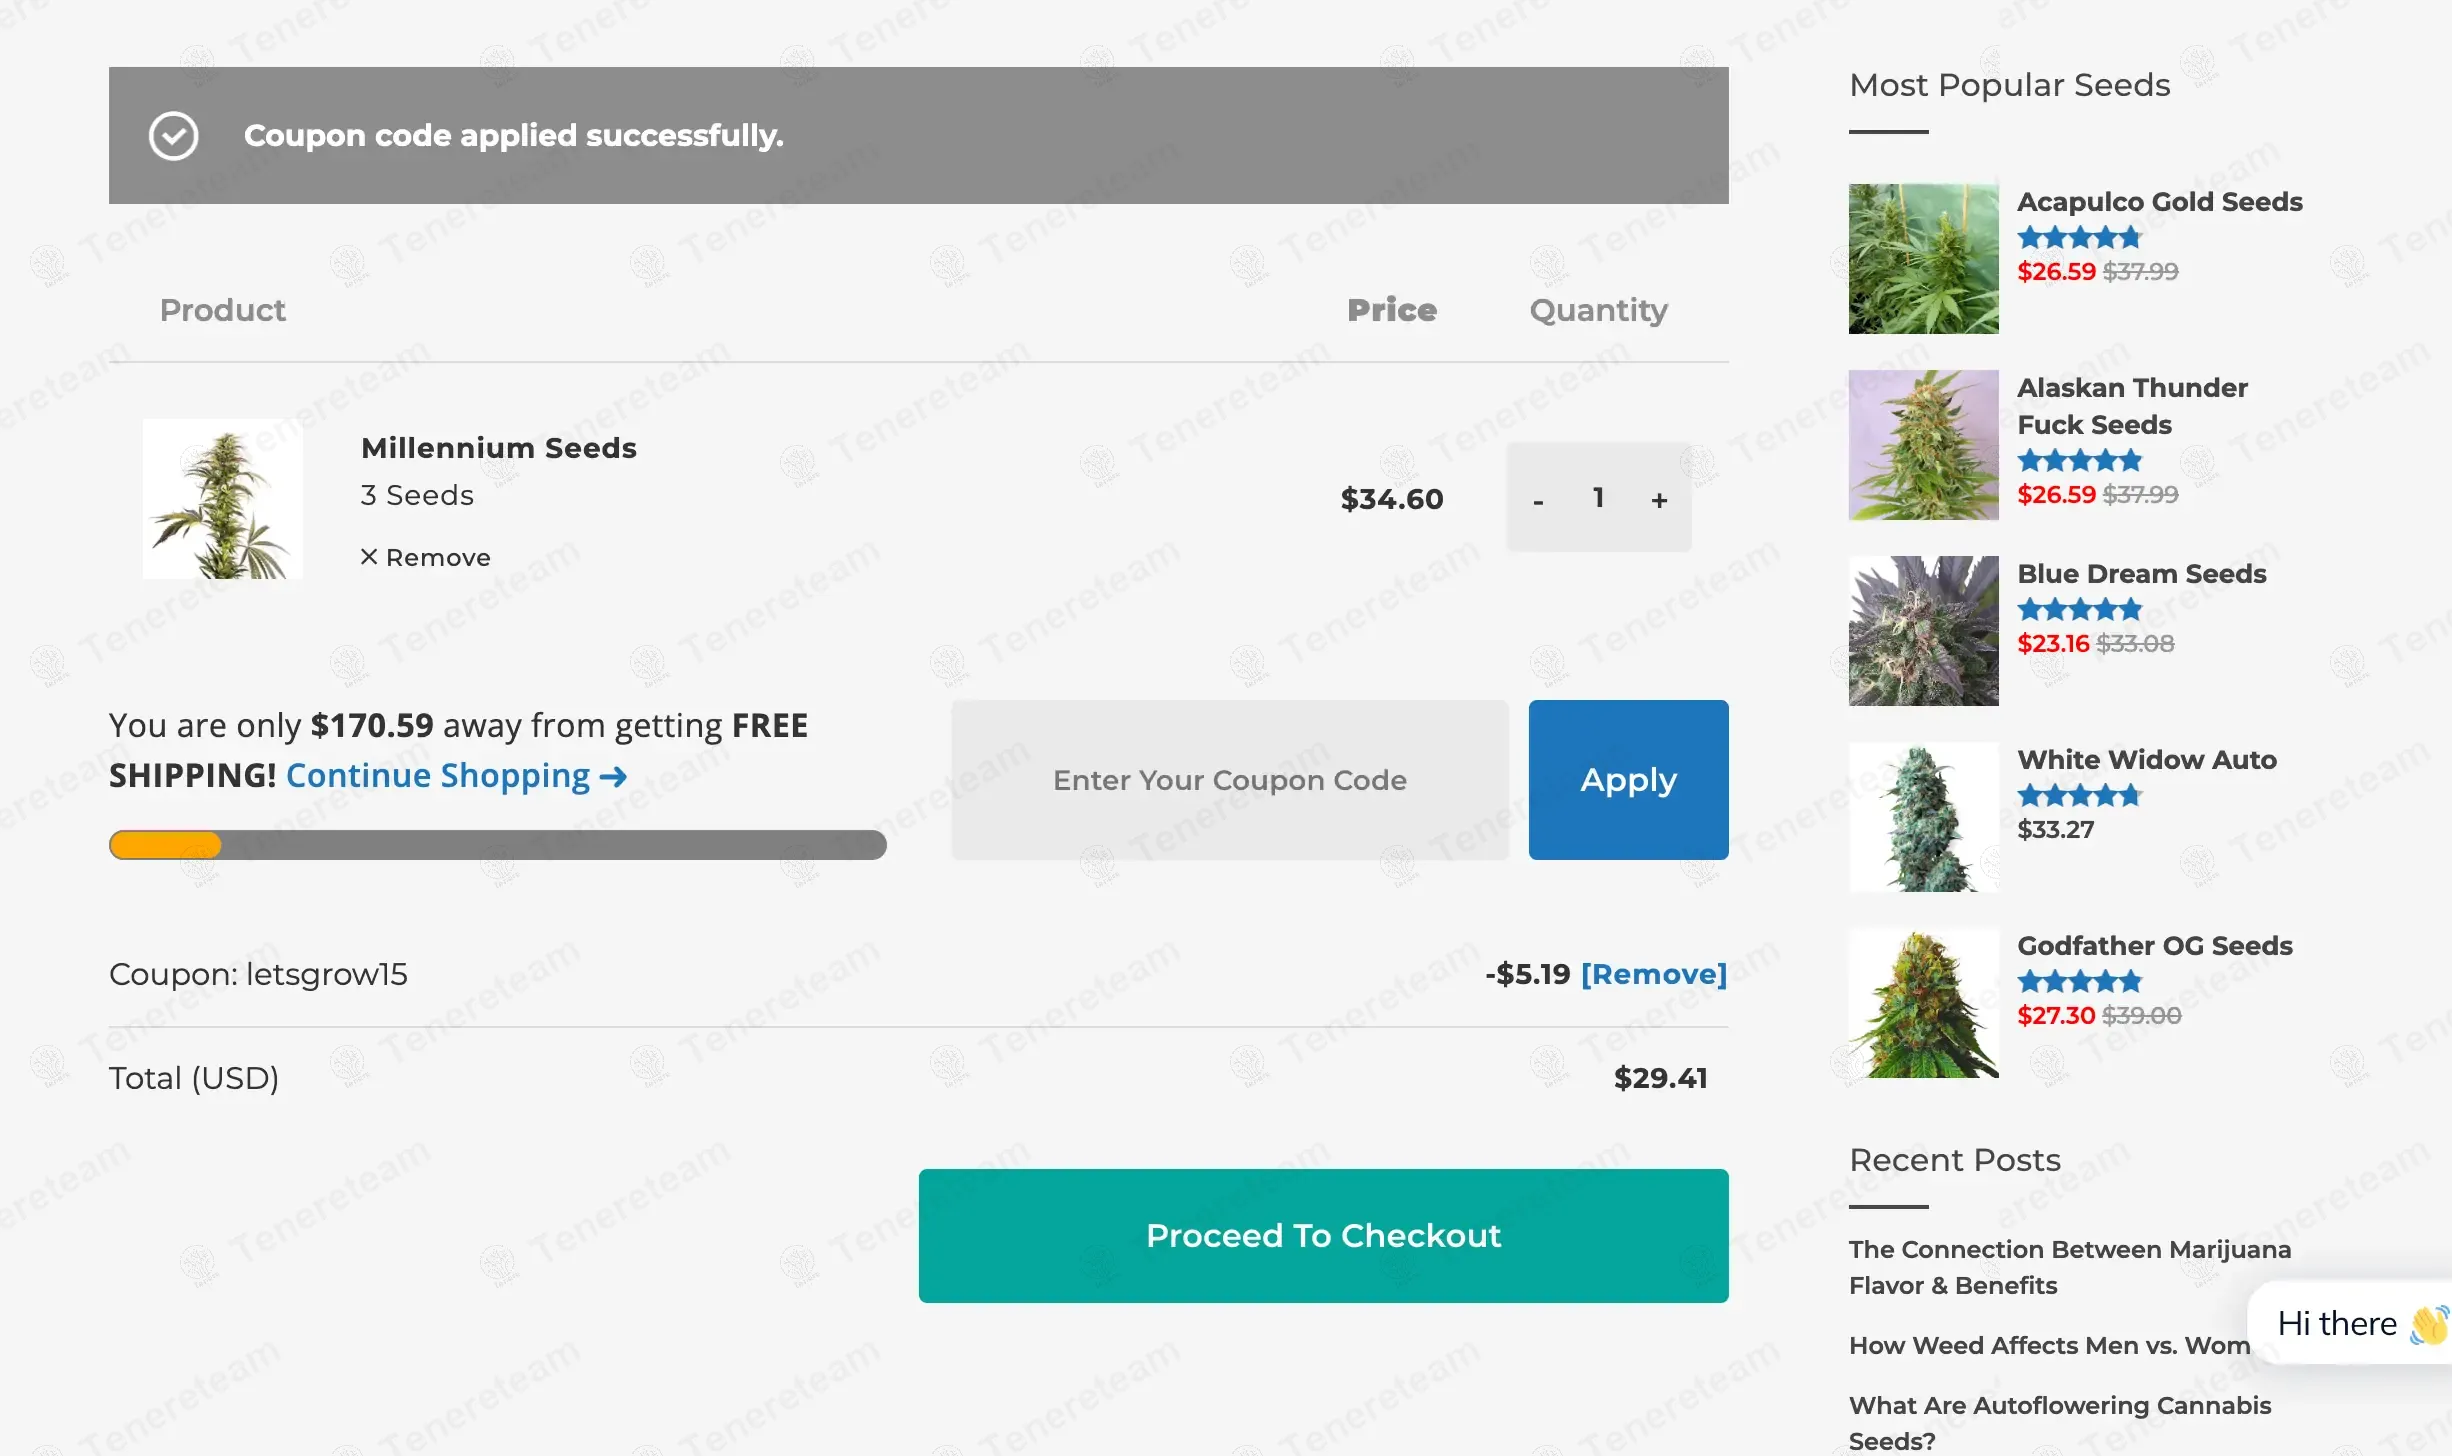Image resolution: width=2452 pixels, height=1456 pixels.
Task: Open the Acapulco Gold Seeds title link
Action: click(x=2160, y=202)
